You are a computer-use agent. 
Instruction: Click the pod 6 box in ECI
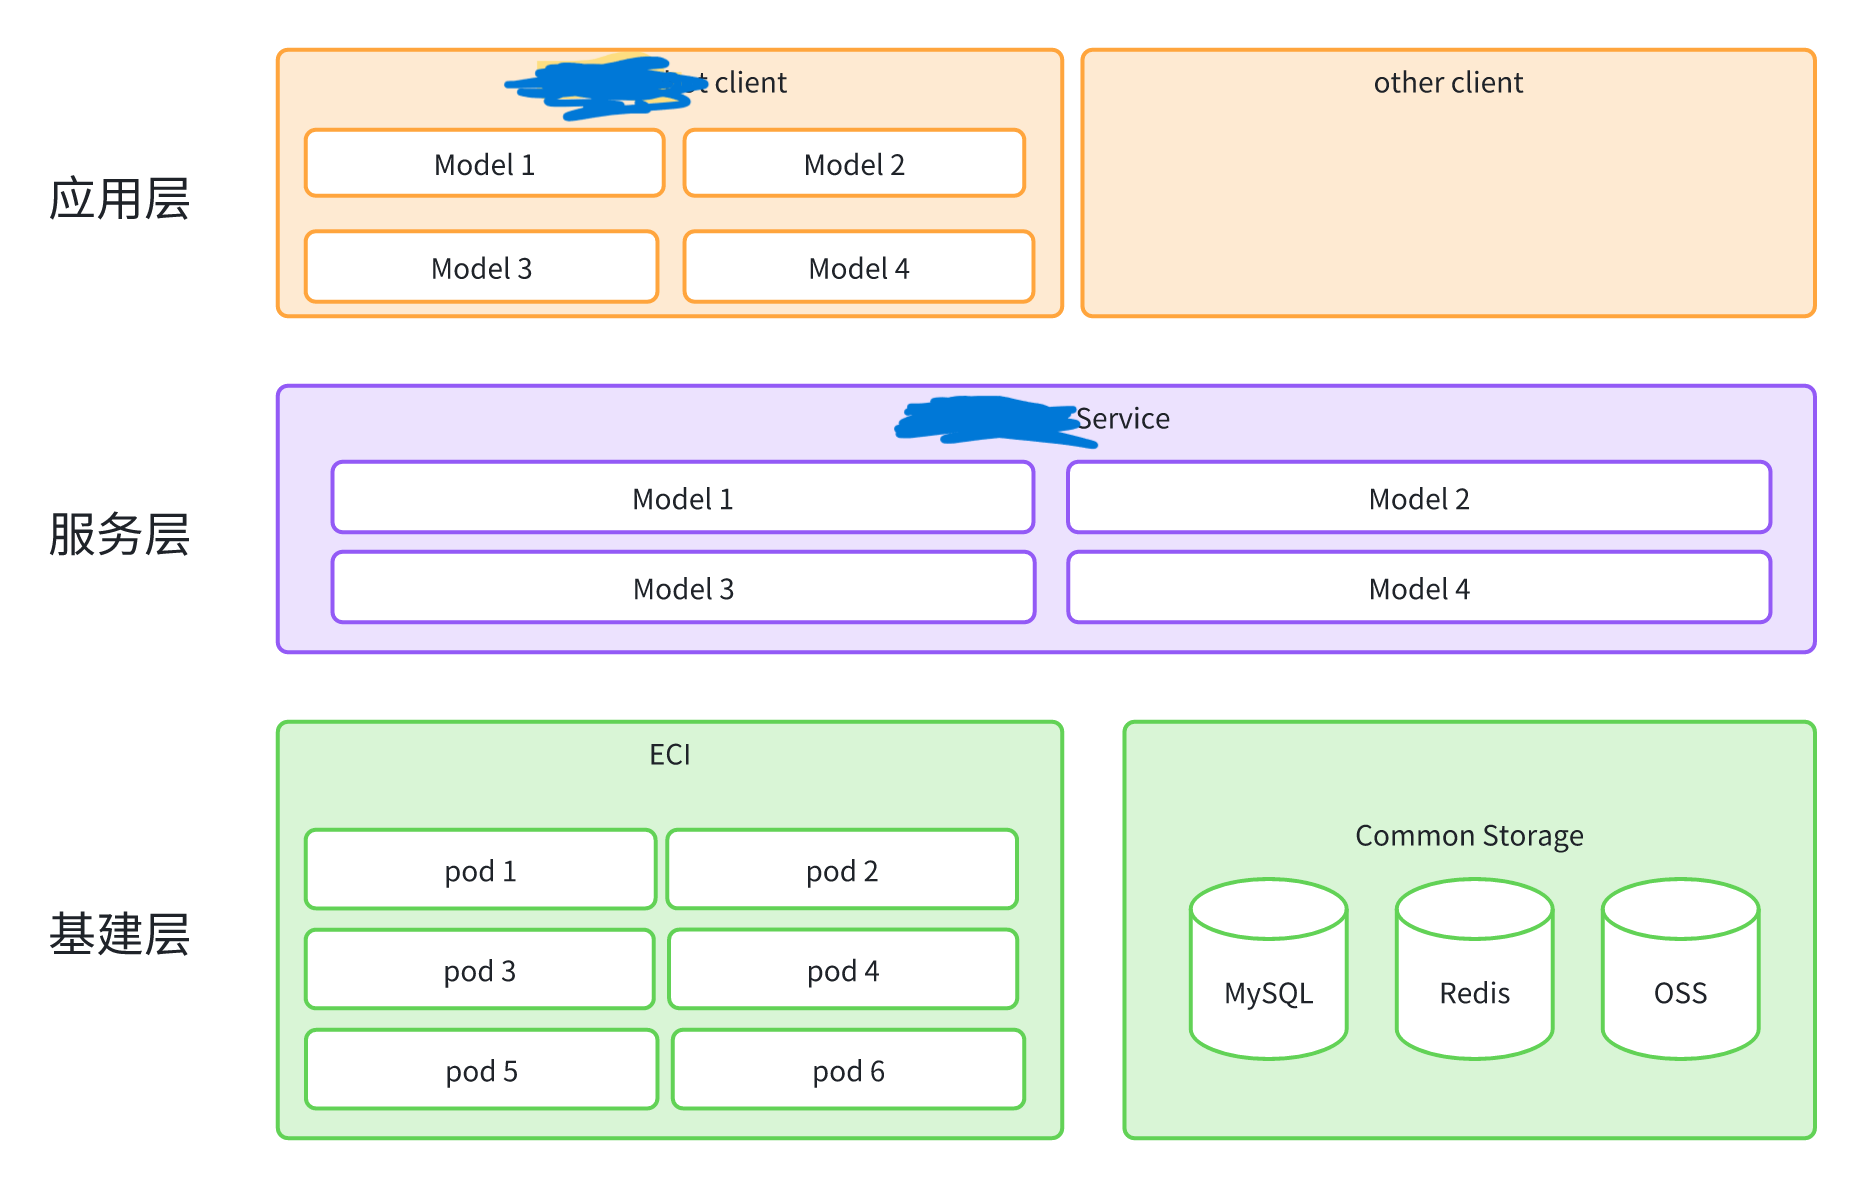click(x=849, y=1069)
